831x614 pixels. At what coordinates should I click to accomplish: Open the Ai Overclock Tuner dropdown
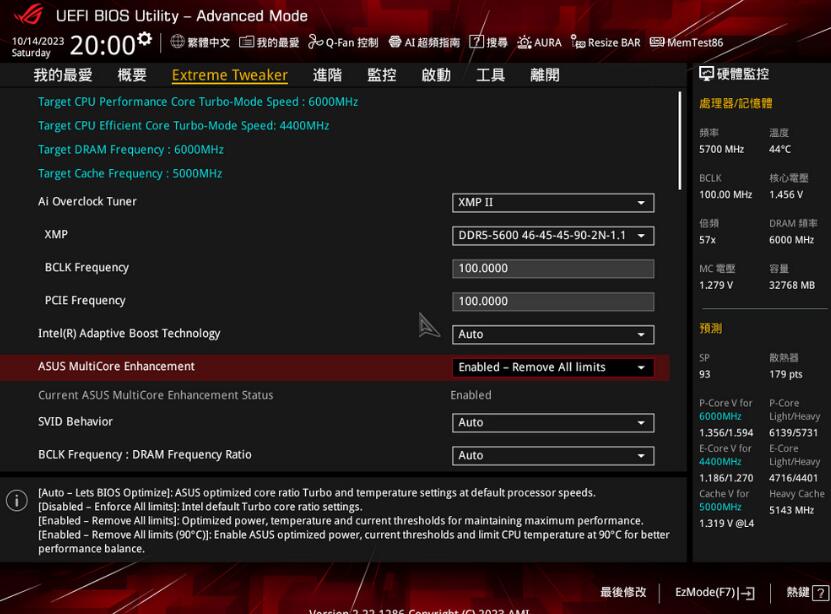pyautogui.click(x=553, y=202)
